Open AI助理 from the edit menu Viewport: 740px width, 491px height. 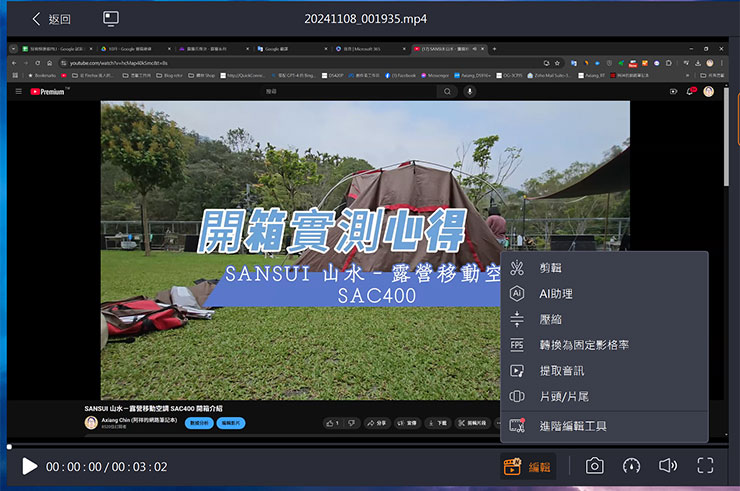(x=604, y=294)
